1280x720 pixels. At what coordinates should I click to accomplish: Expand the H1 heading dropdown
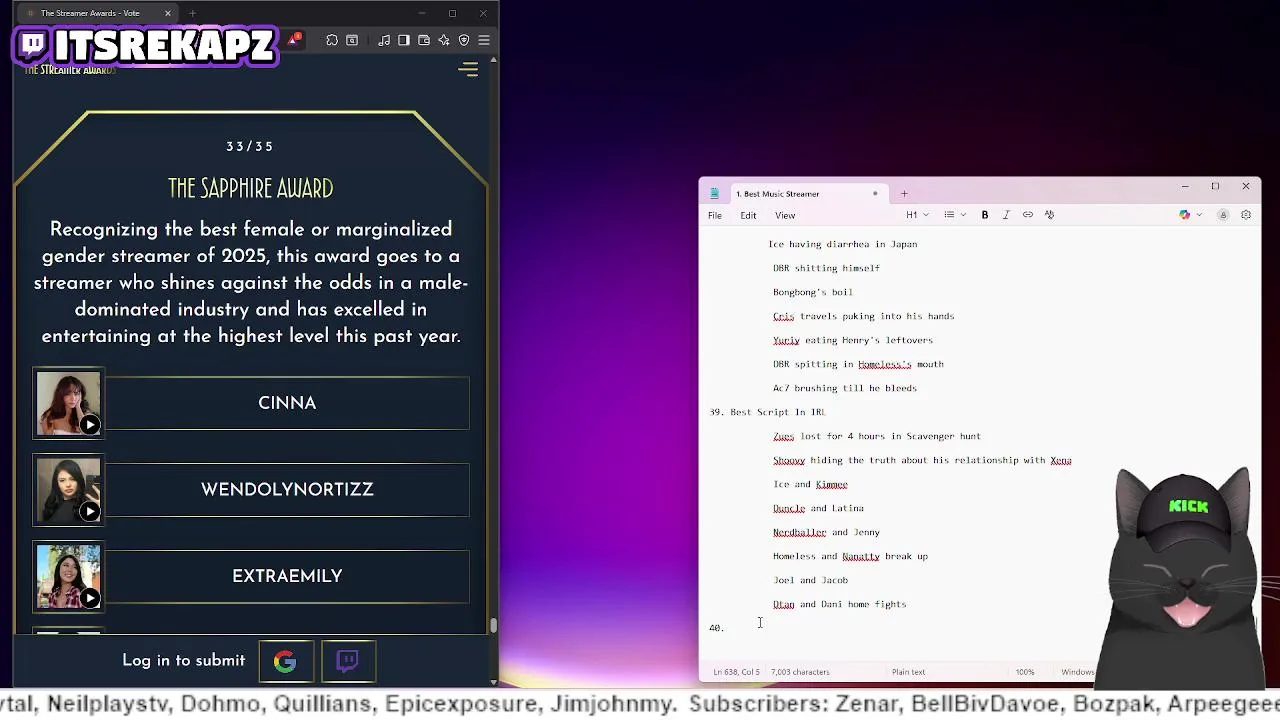pos(917,215)
